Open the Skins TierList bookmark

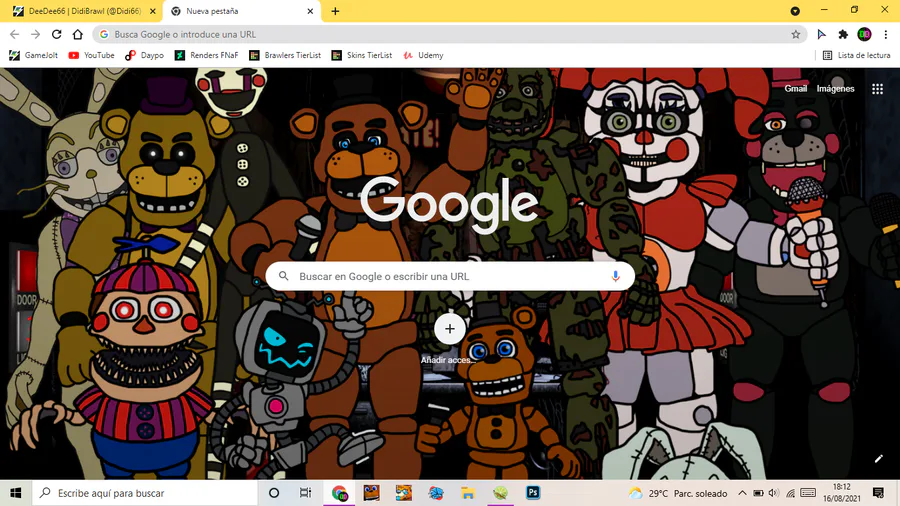click(x=362, y=55)
